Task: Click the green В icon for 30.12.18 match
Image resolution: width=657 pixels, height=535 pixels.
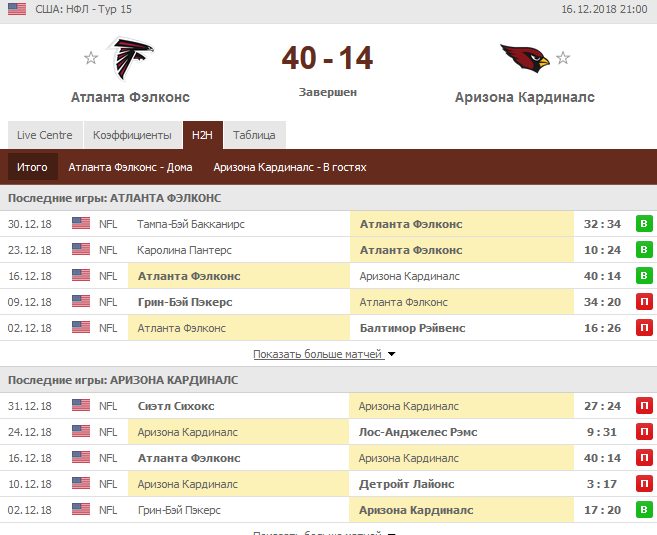Action: (644, 224)
